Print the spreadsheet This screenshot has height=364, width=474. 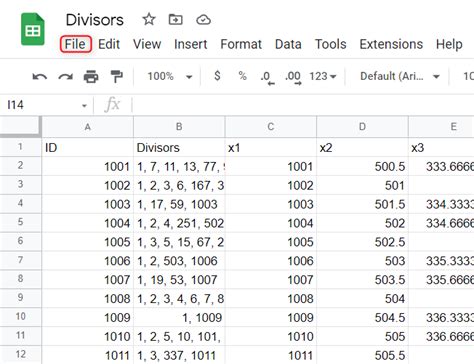point(91,77)
